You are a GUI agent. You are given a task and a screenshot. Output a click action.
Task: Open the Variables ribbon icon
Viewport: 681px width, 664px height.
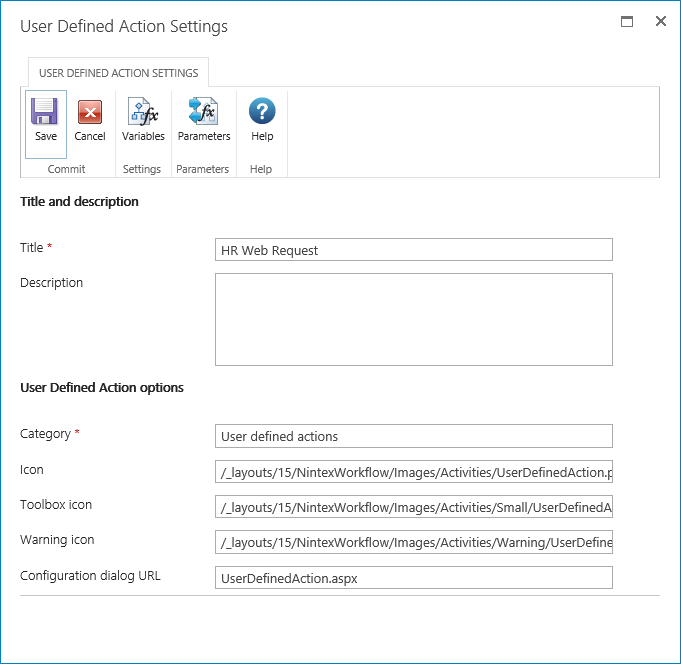pos(143,111)
